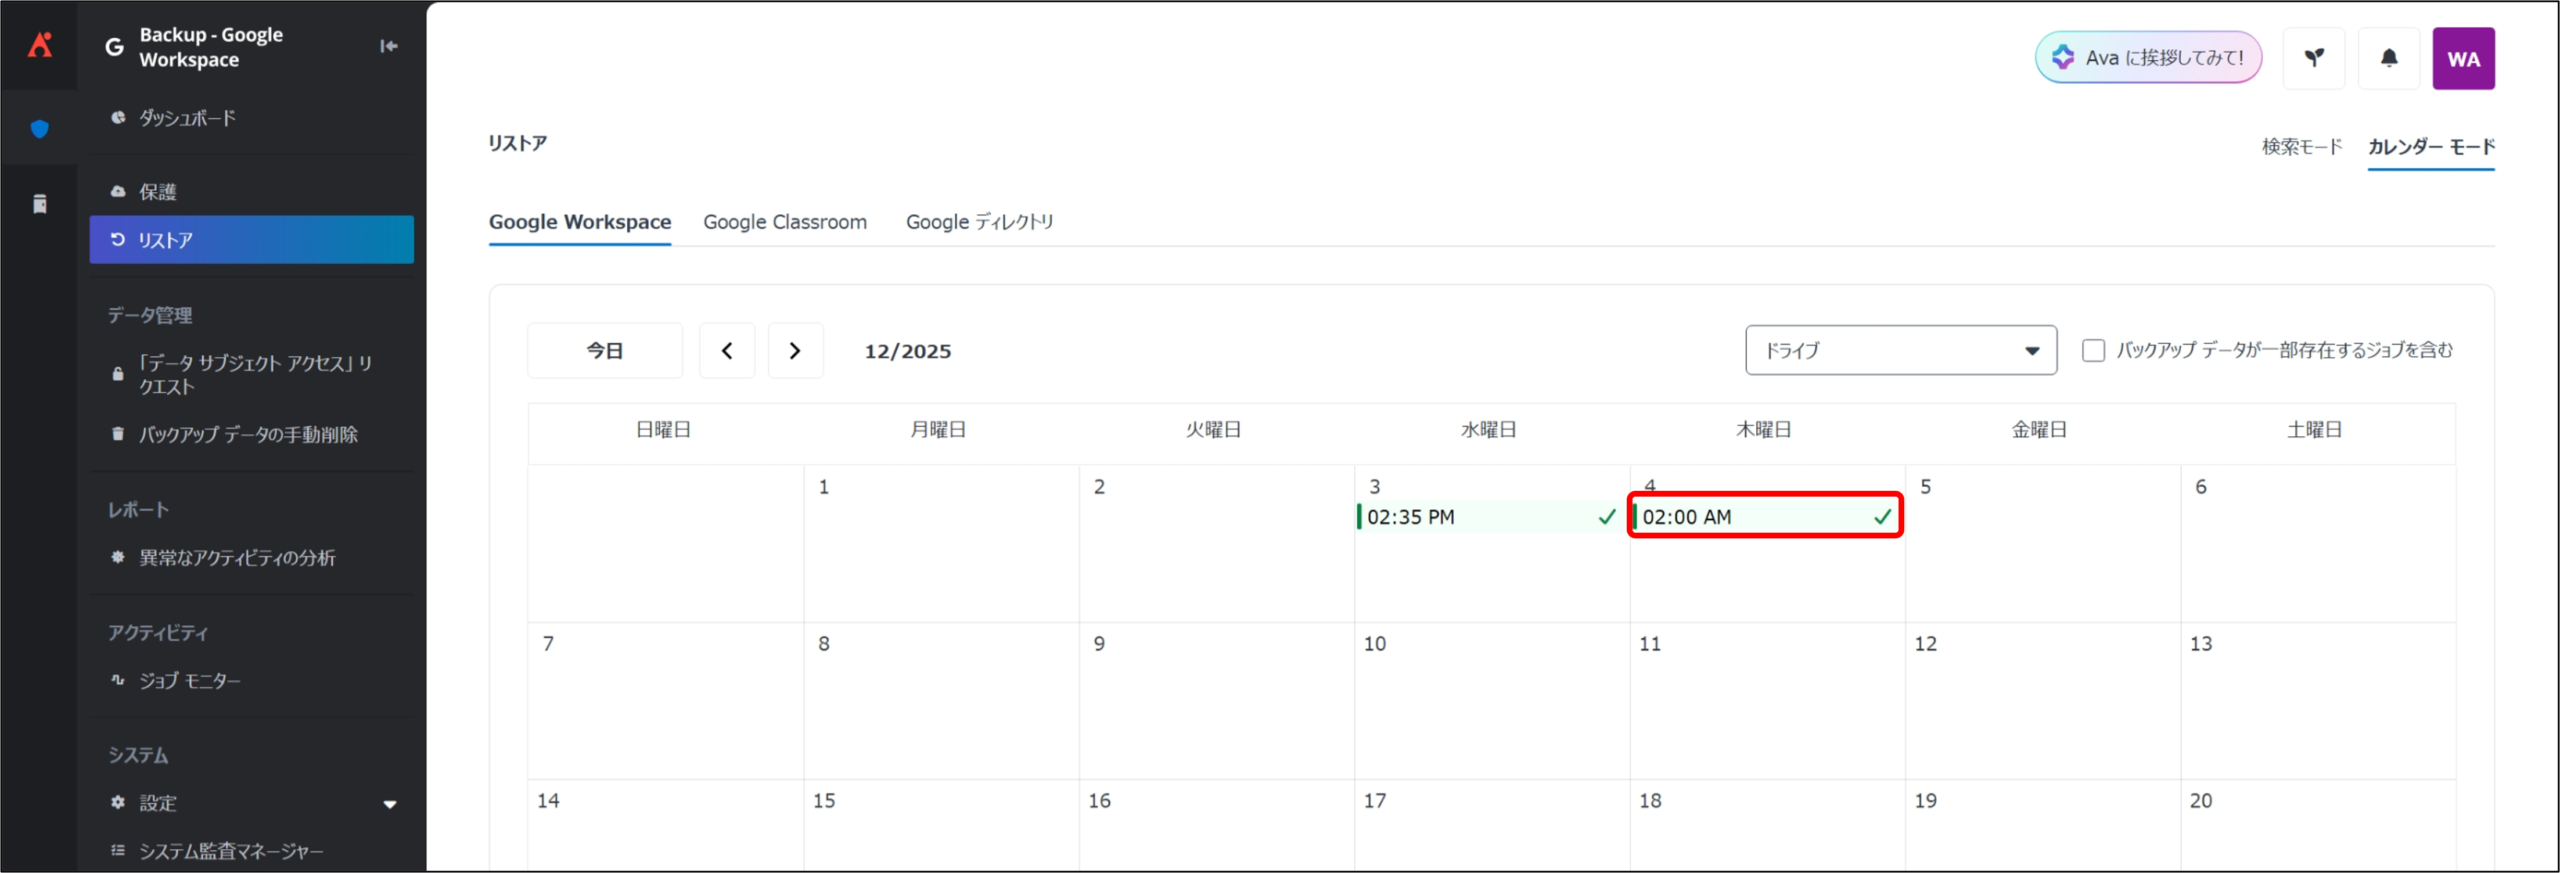Go to previous month with left chevron
Viewport: 2560px width, 873px height.
click(727, 351)
